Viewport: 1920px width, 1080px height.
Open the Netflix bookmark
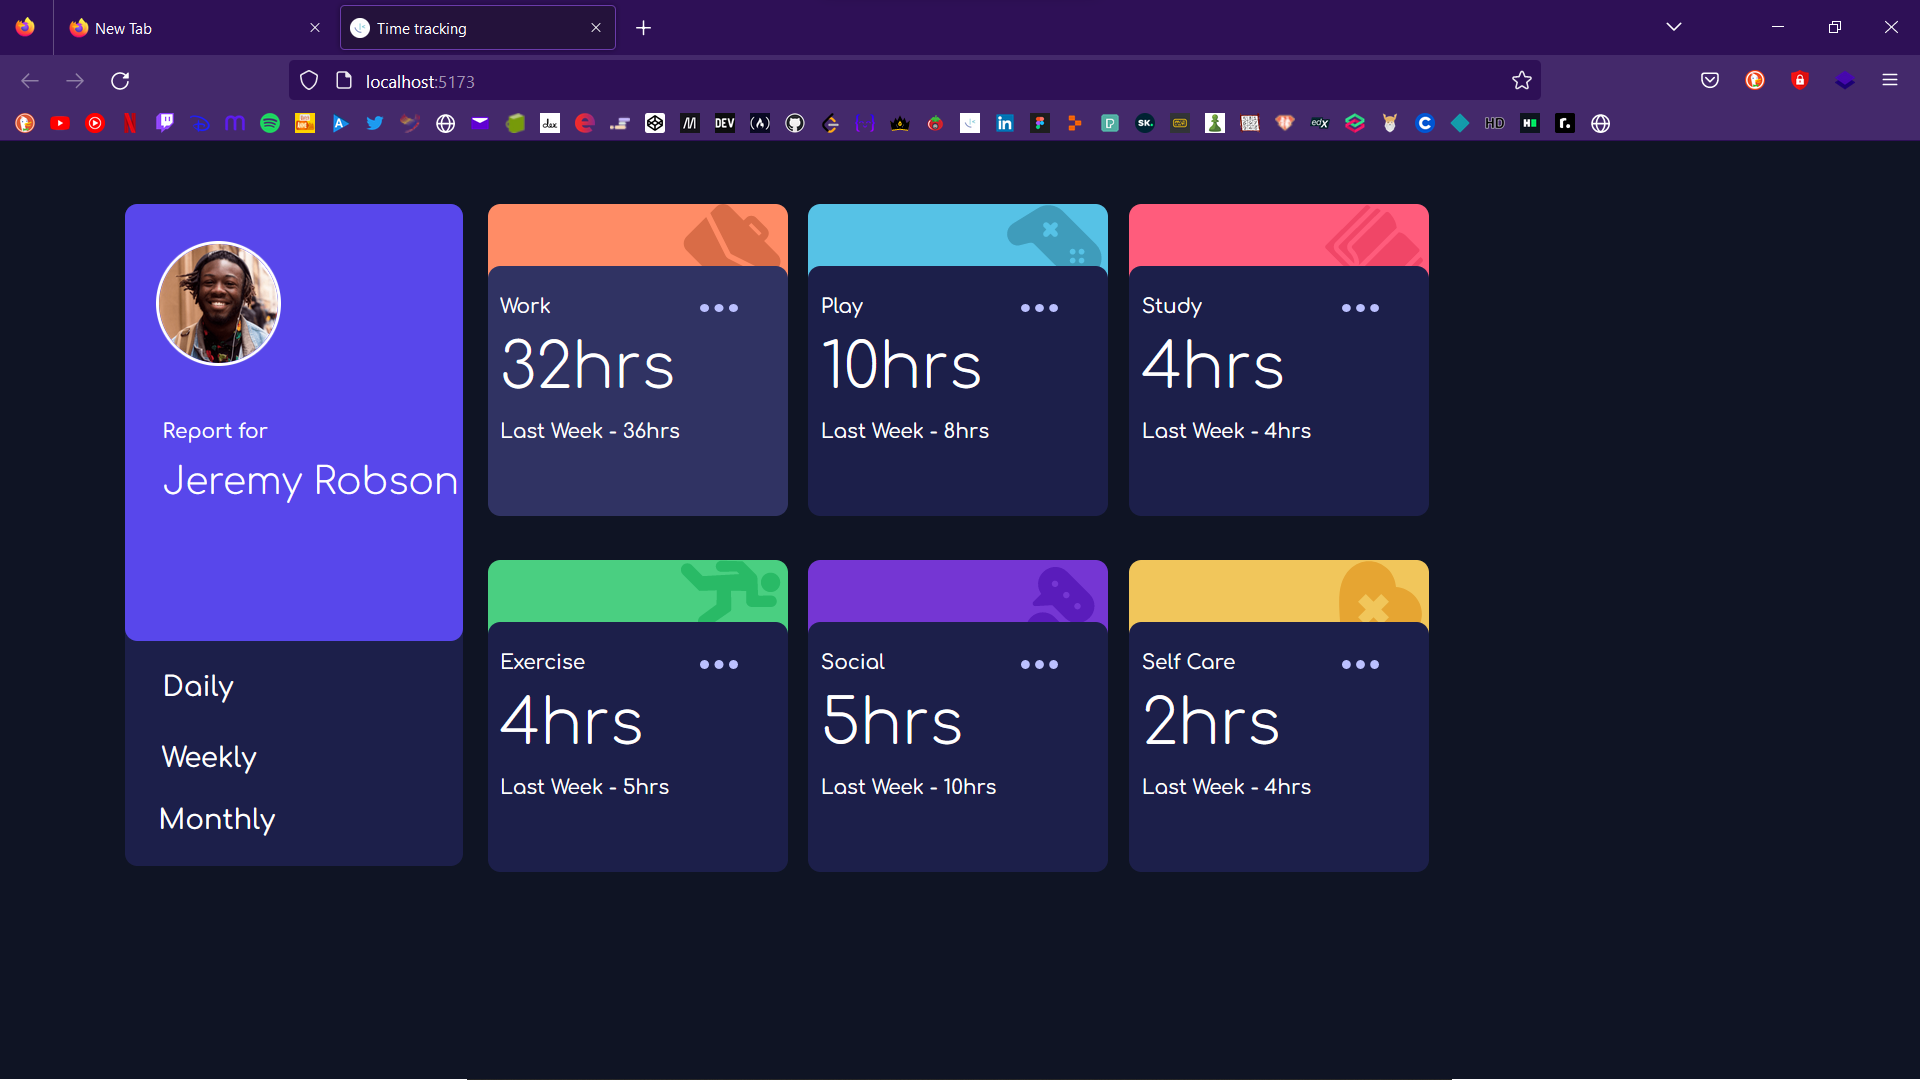click(x=130, y=123)
